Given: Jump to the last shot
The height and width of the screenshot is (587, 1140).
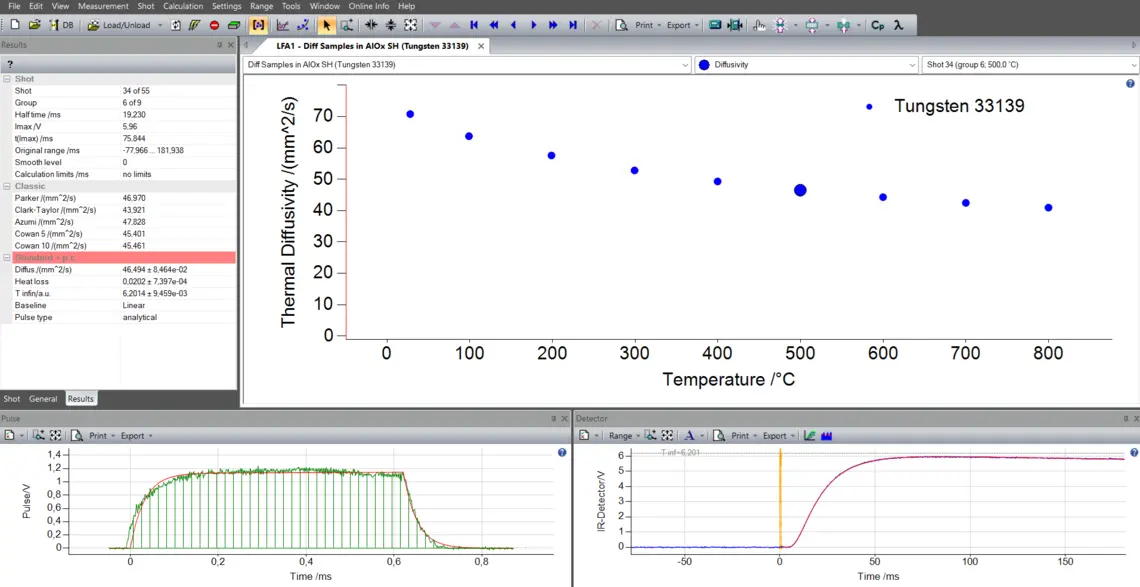Looking at the screenshot, I should pyautogui.click(x=573, y=25).
